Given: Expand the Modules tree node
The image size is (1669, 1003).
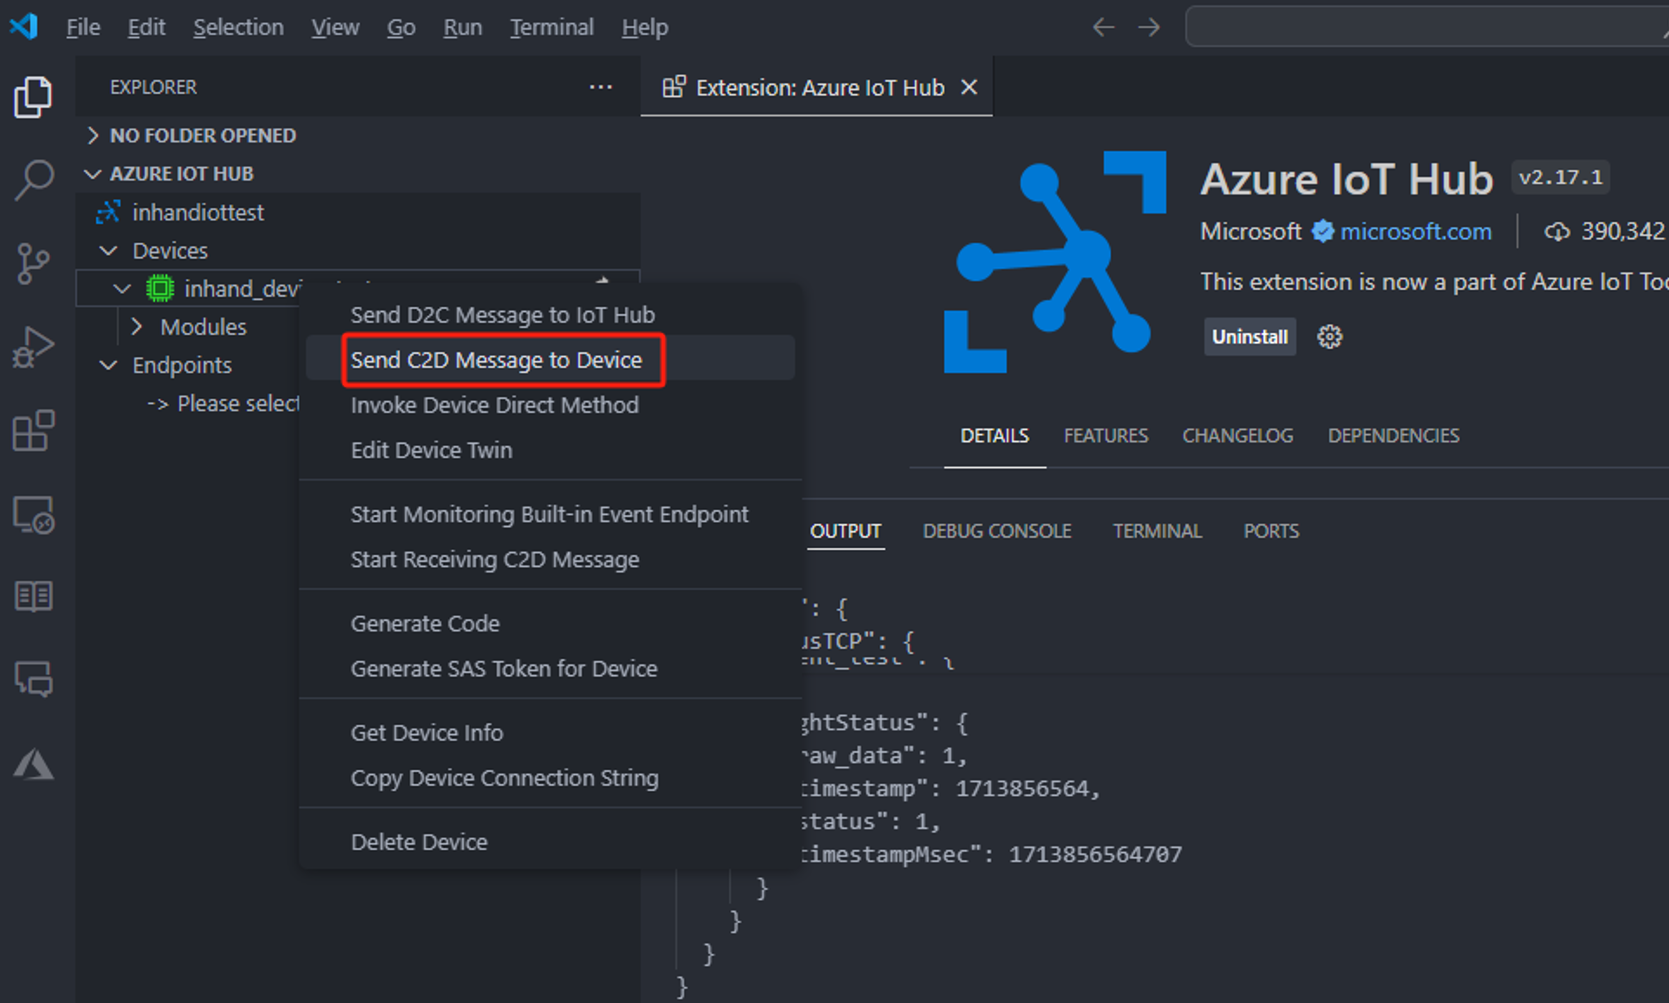Looking at the screenshot, I should point(137,327).
